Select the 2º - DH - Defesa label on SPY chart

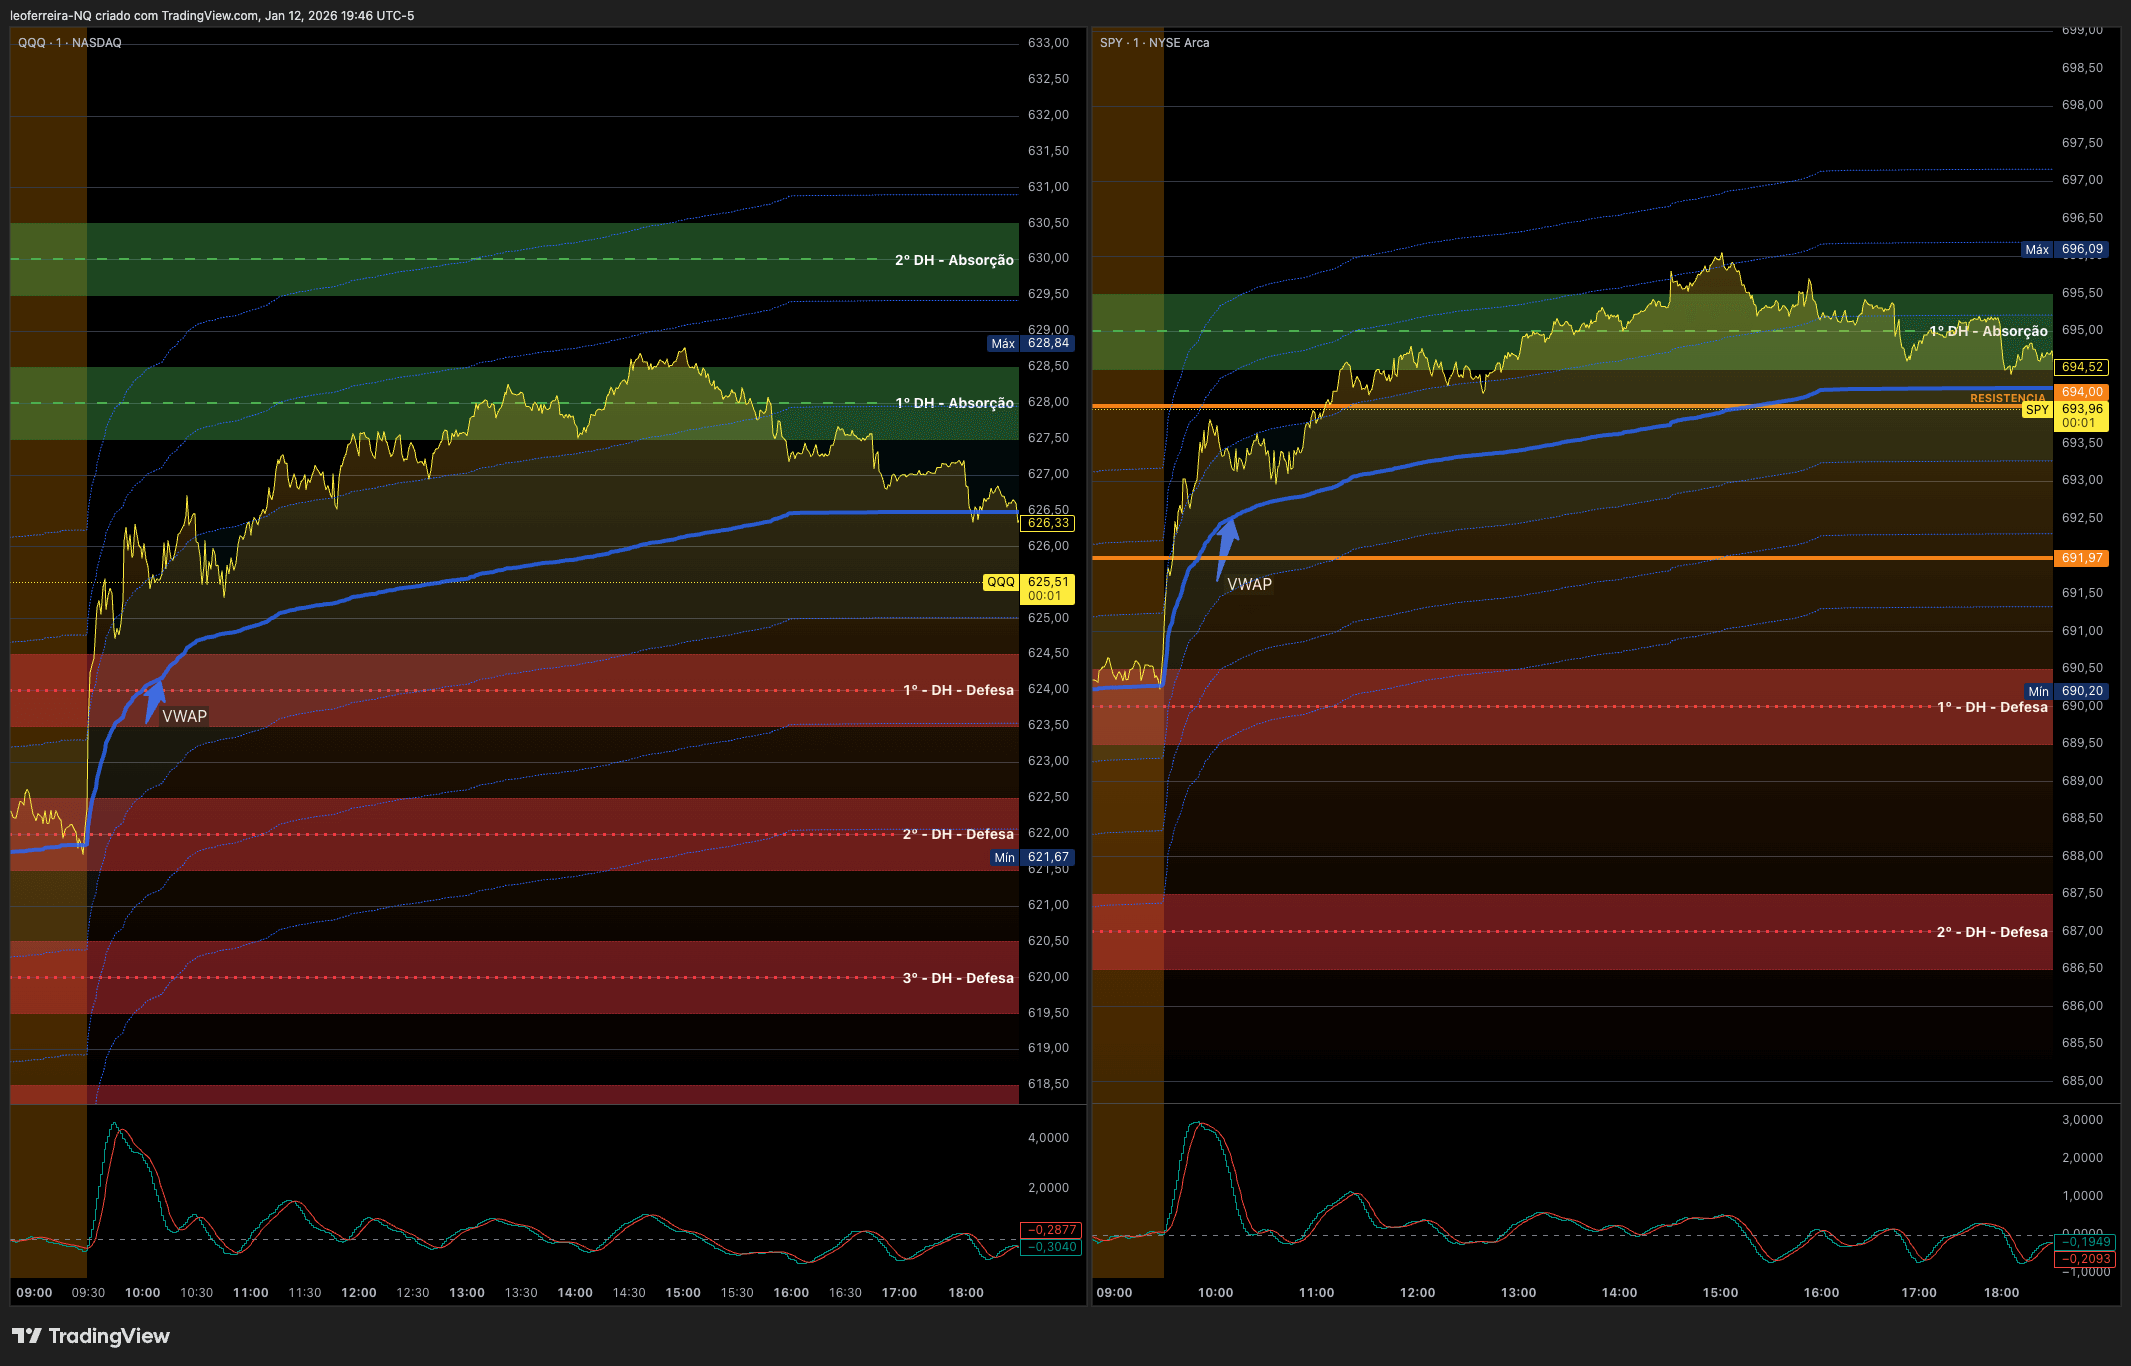tap(1992, 932)
